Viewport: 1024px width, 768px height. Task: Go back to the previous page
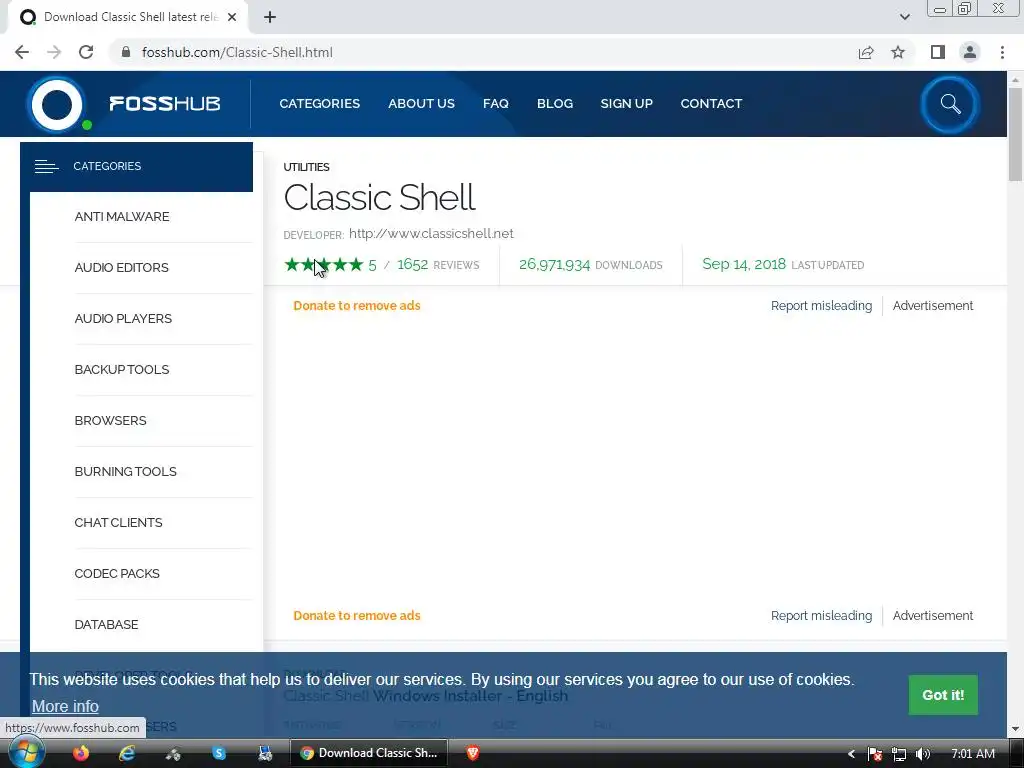[22, 52]
